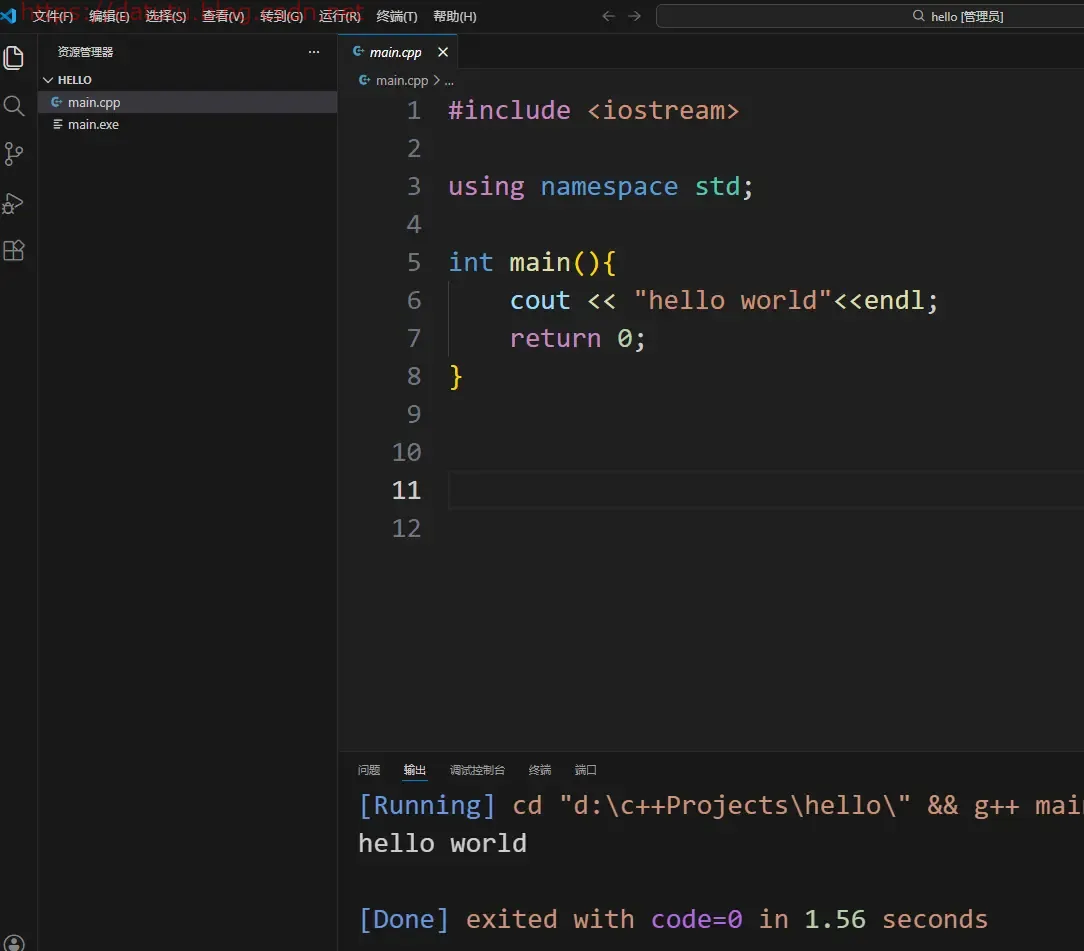Switch to the 问题 panel tab
The image size is (1084, 951).
tap(369, 770)
